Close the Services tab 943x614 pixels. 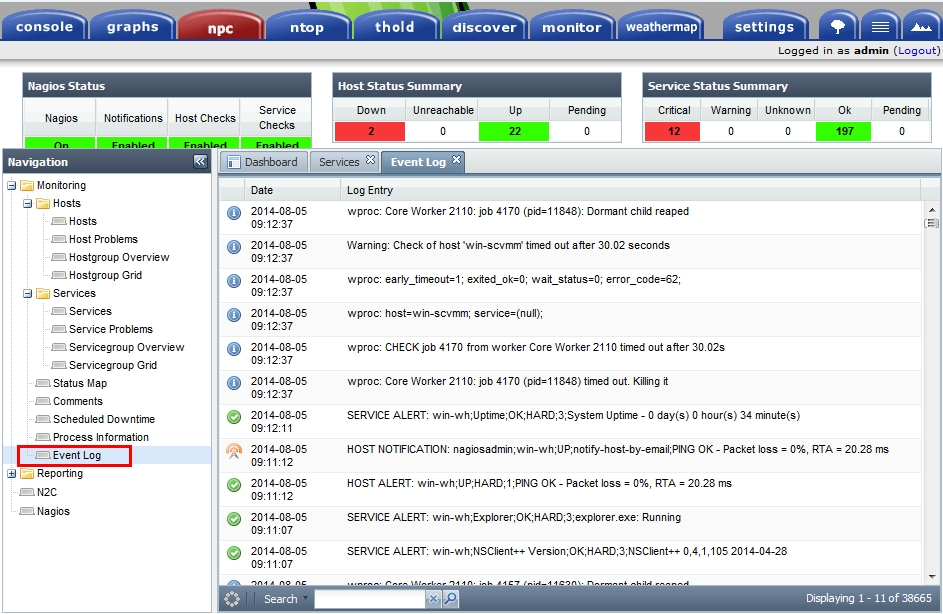point(370,160)
